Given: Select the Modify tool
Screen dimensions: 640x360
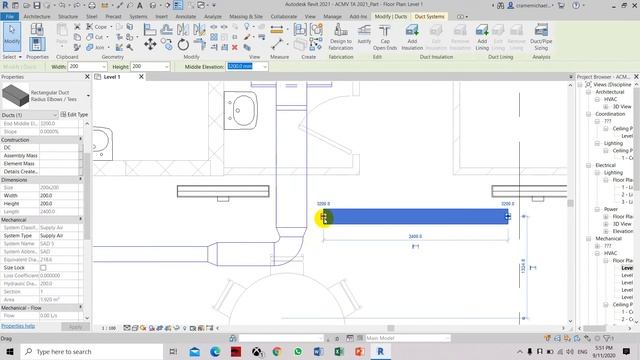Looking at the screenshot, I should (x=12, y=37).
